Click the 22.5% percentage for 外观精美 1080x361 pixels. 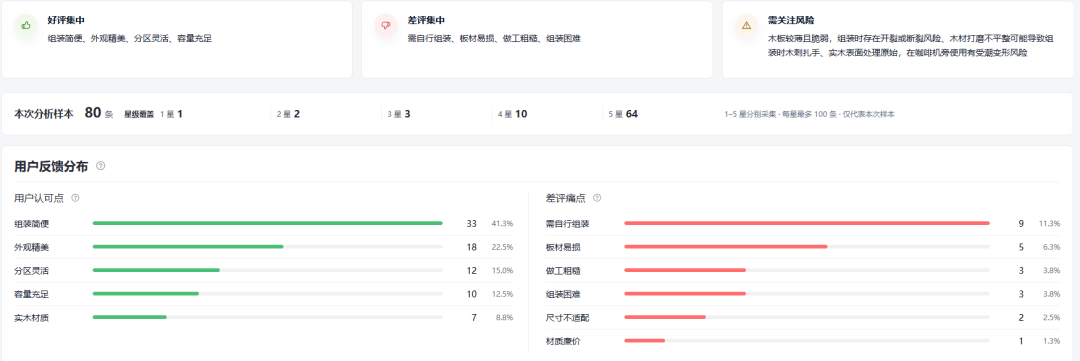click(x=502, y=247)
